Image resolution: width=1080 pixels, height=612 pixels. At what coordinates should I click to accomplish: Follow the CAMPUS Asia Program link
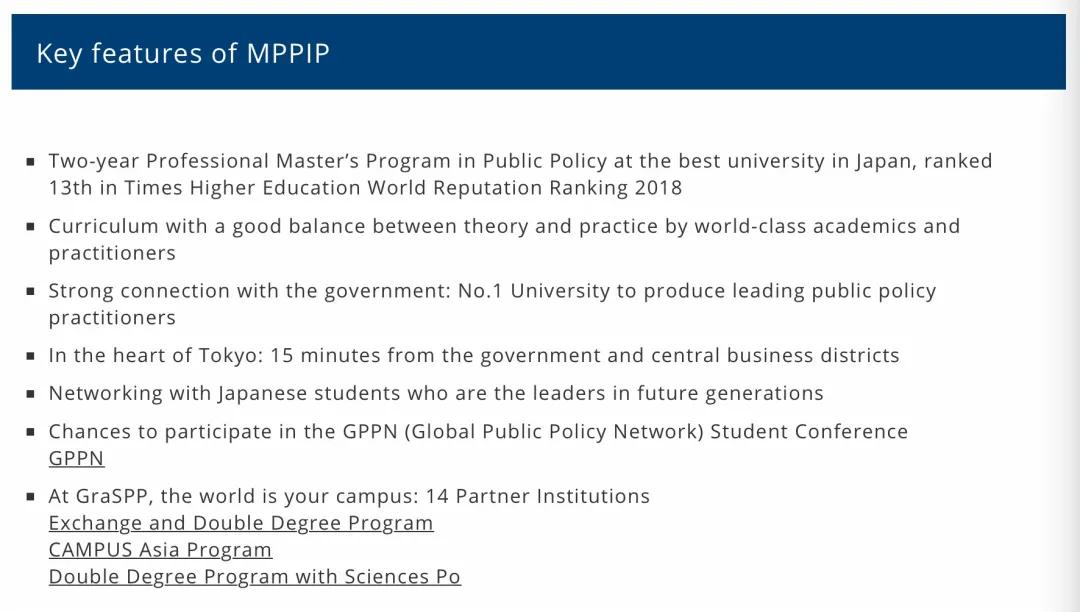(160, 550)
